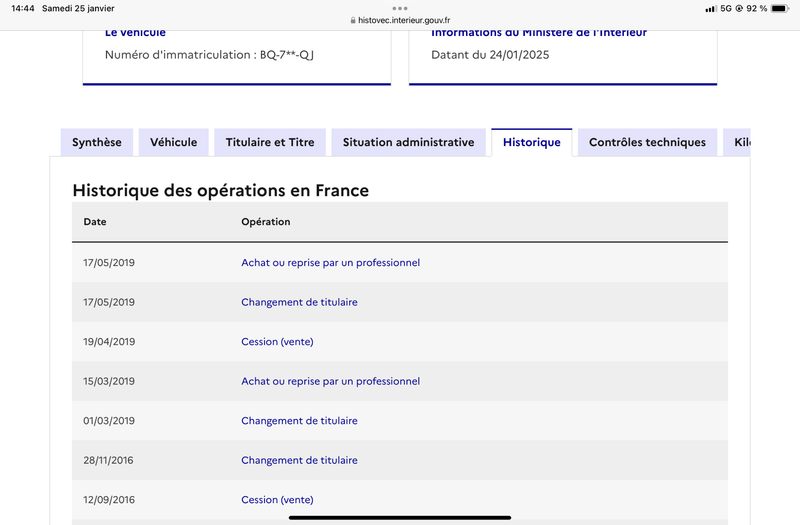Click the date 15/03/2019 cell
Screen dimensions: 800x525
(109, 381)
